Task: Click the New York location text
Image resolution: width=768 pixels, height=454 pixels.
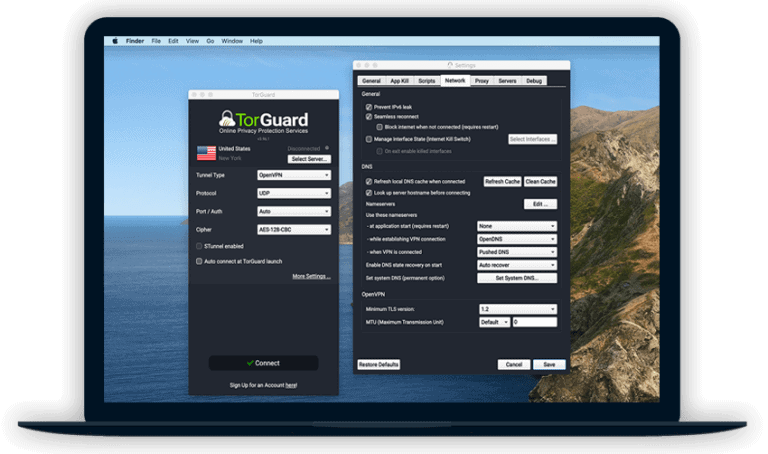Action: click(x=230, y=158)
